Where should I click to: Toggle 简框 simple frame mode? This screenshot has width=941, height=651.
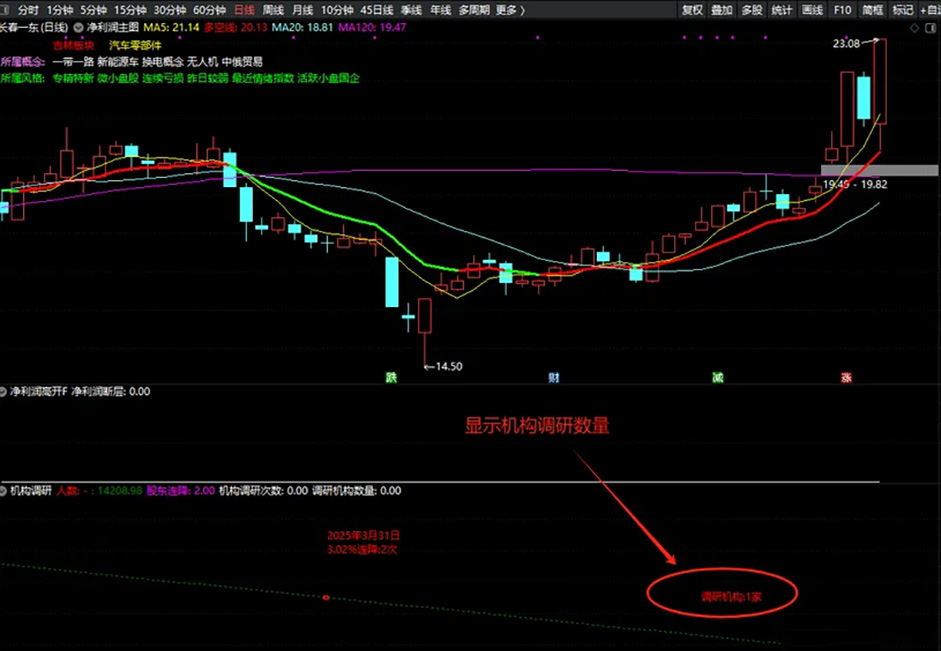[872, 10]
